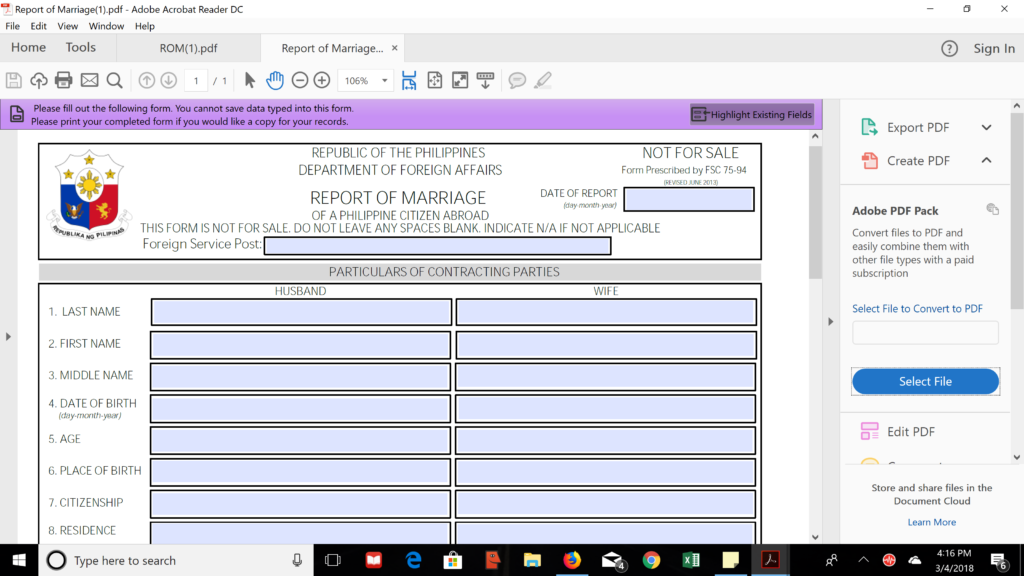
Task: Close the Report of Marriage tab
Action: pyautogui.click(x=394, y=48)
